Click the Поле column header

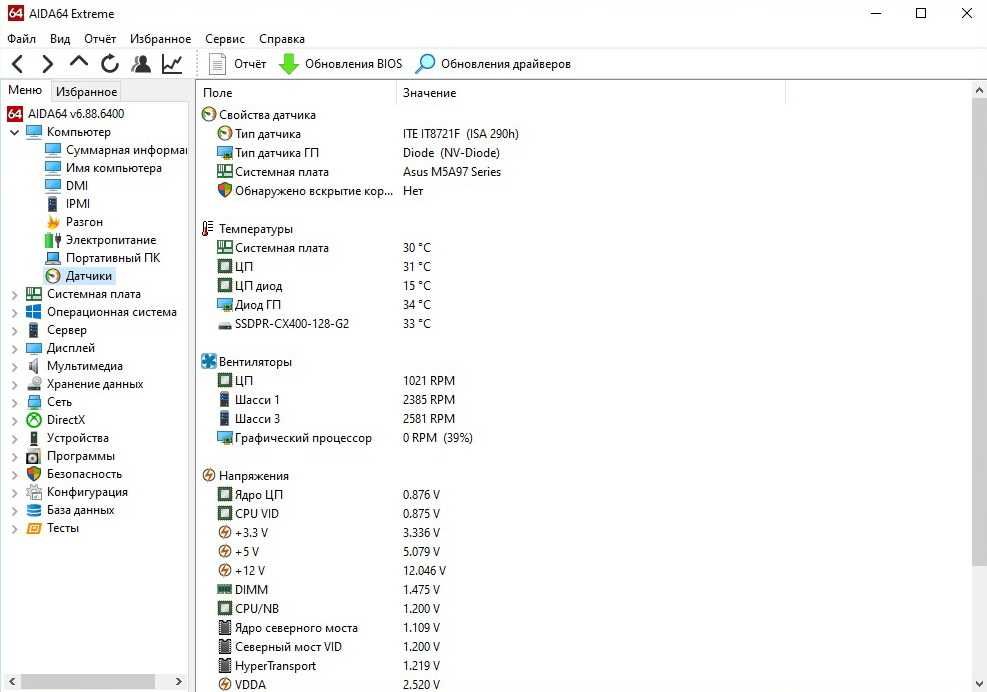coord(296,93)
